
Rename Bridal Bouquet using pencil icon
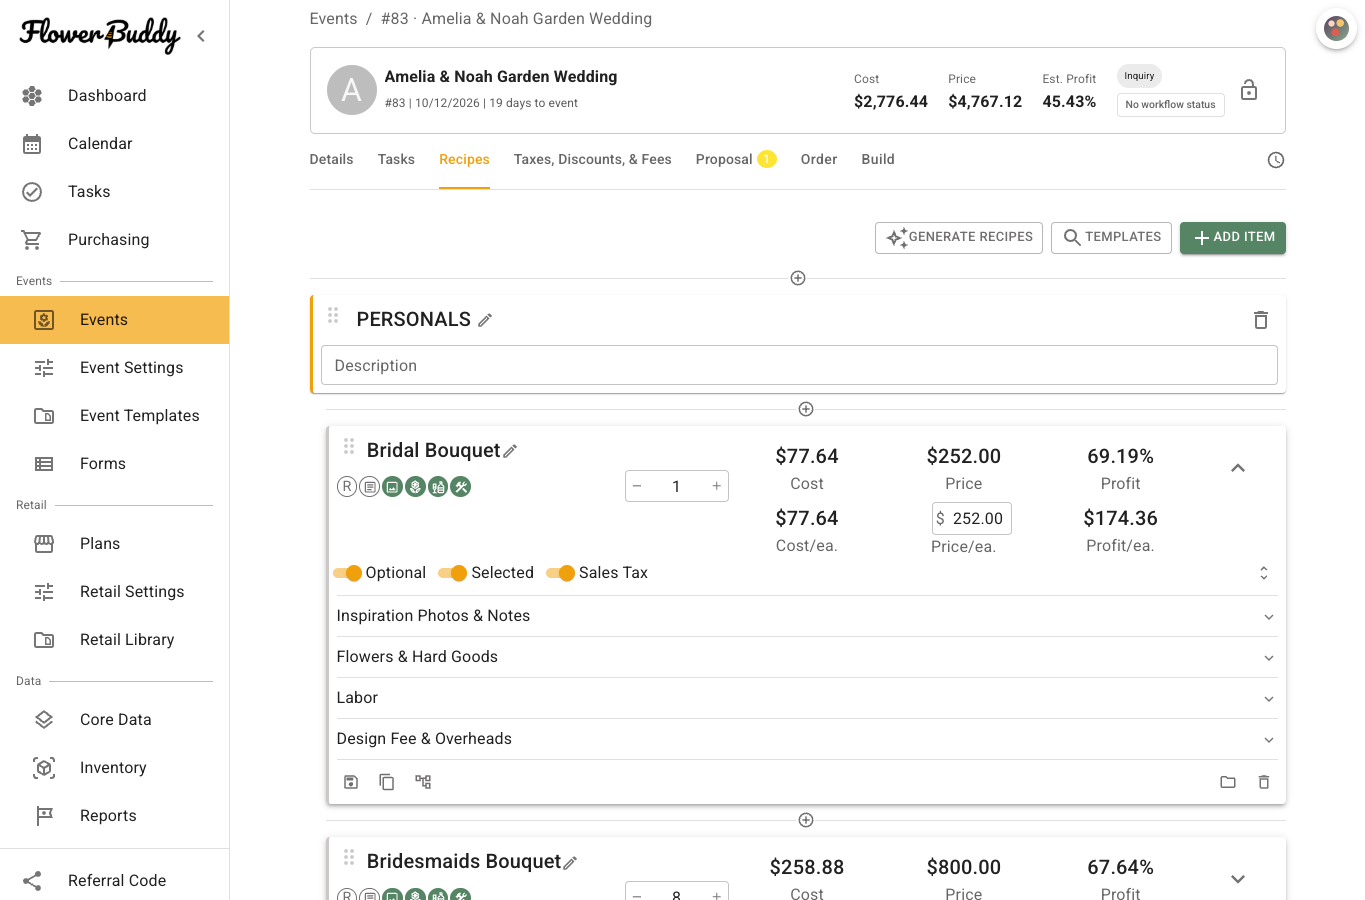(510, 451)
